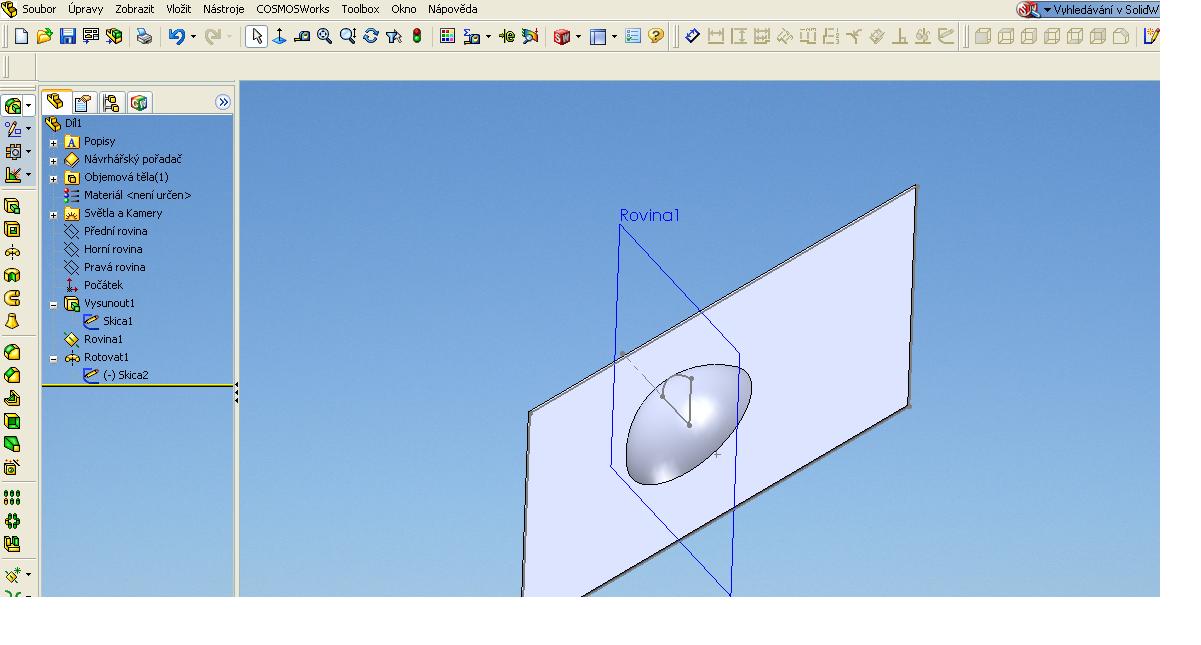Click the Vyhledávání v SolidWorks search field
Image resolution: width=1201 pixels, height=645 pixels.
[1103, 10]
